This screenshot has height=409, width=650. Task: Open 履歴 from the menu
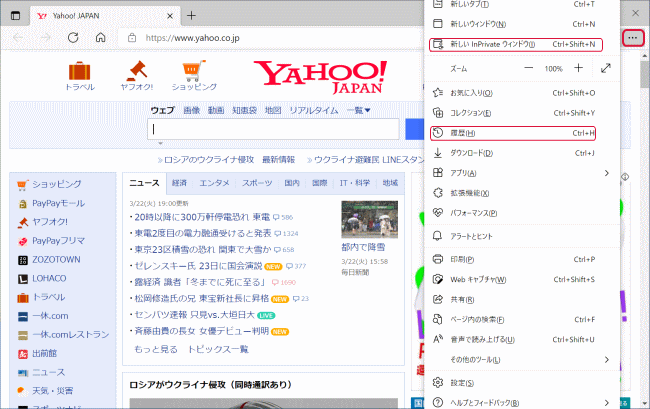(x=513, y=133)
